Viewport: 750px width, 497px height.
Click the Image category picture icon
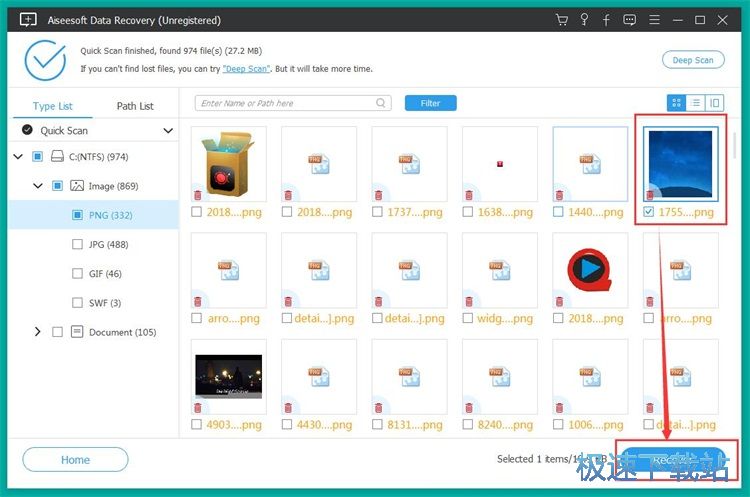[x=77, y=186]
